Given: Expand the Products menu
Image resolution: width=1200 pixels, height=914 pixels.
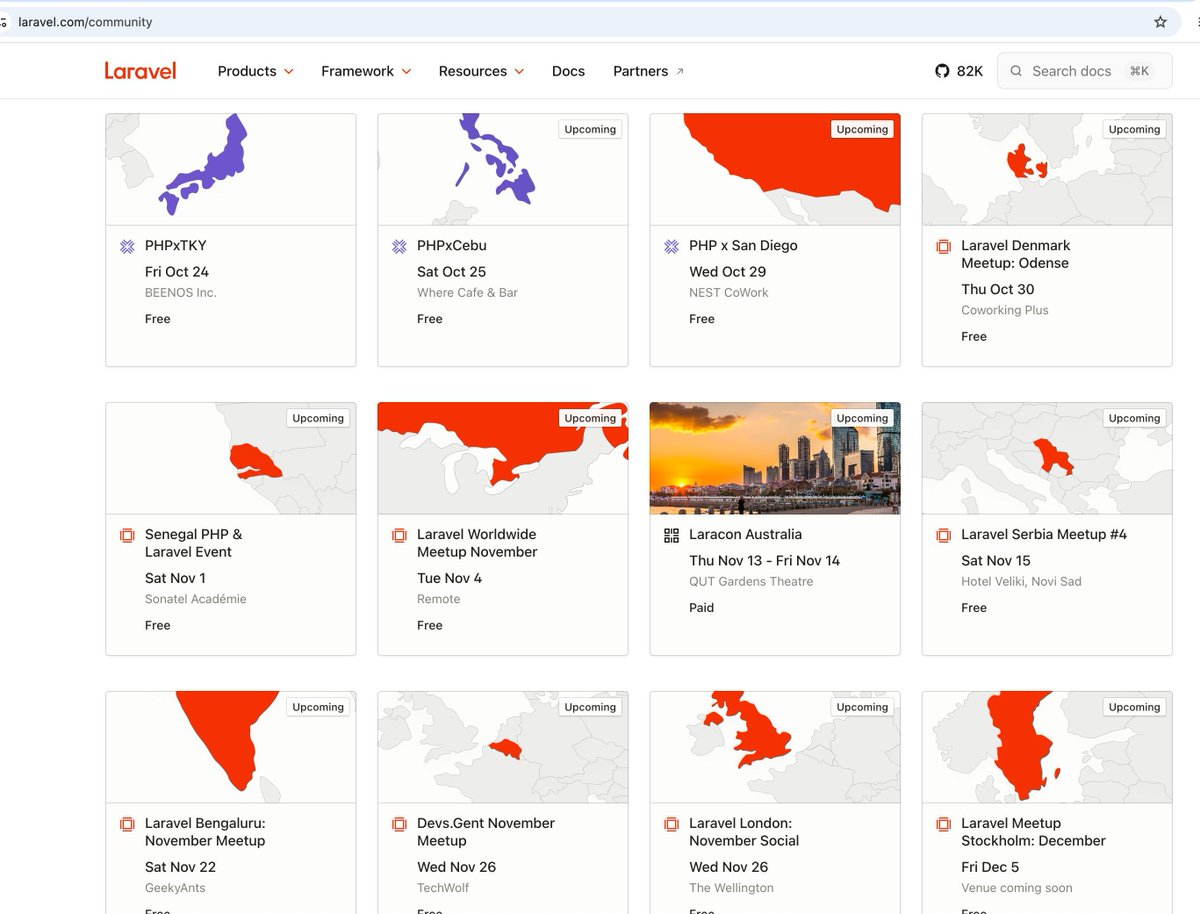Looking at the screenshot, I should [x=256, y=71].
